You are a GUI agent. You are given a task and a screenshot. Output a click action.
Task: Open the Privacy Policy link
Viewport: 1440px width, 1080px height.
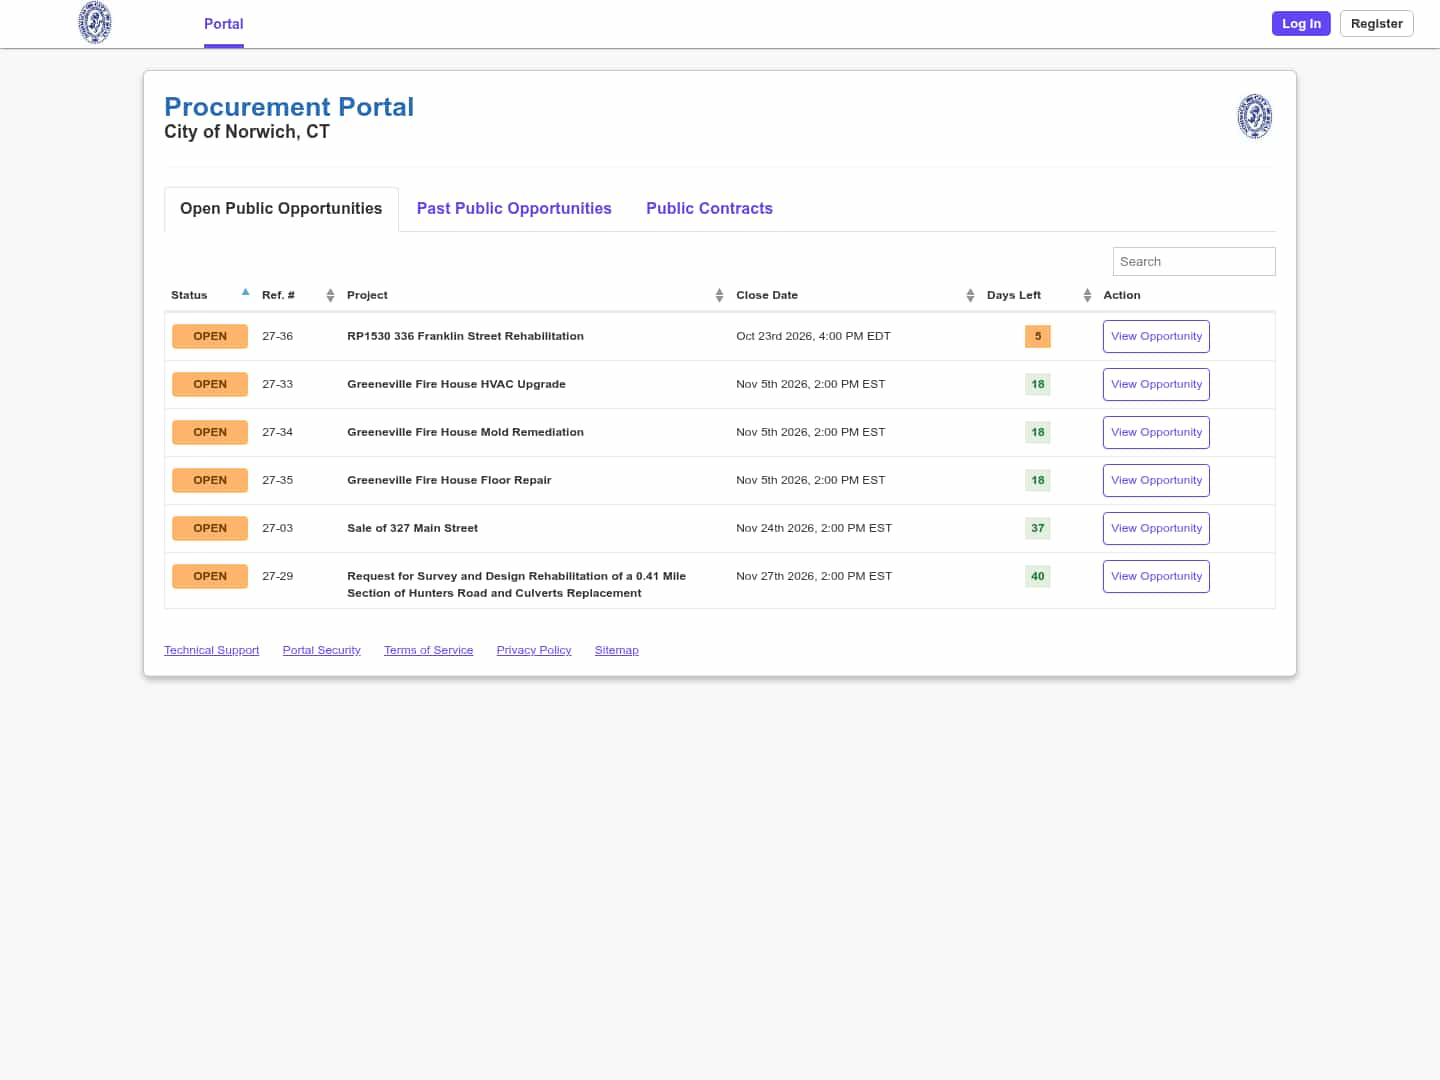[x=534, y=651]
